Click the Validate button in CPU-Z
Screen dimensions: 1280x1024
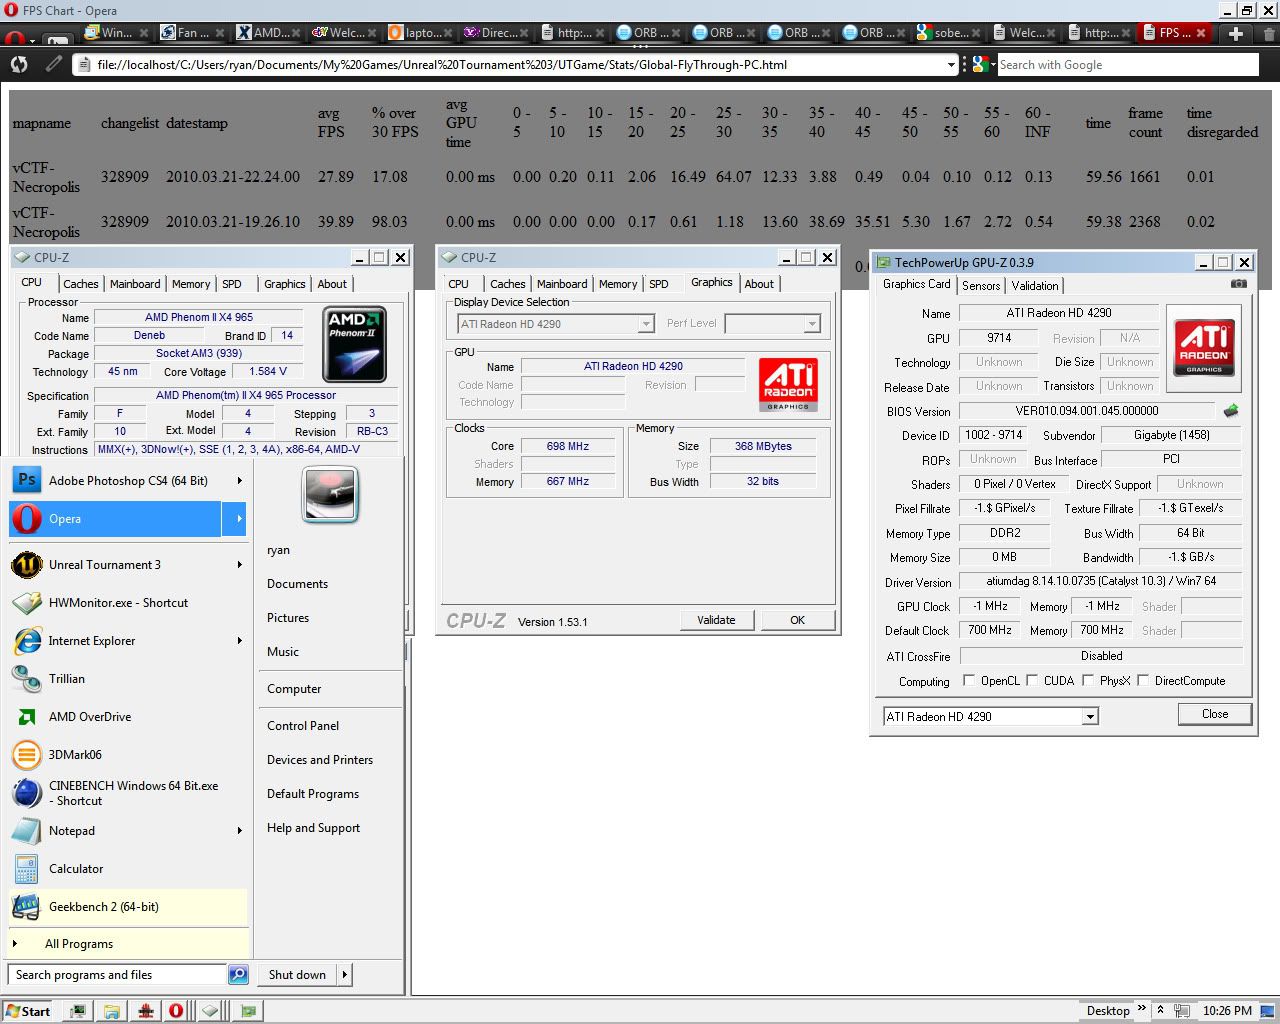pos(715,620)
